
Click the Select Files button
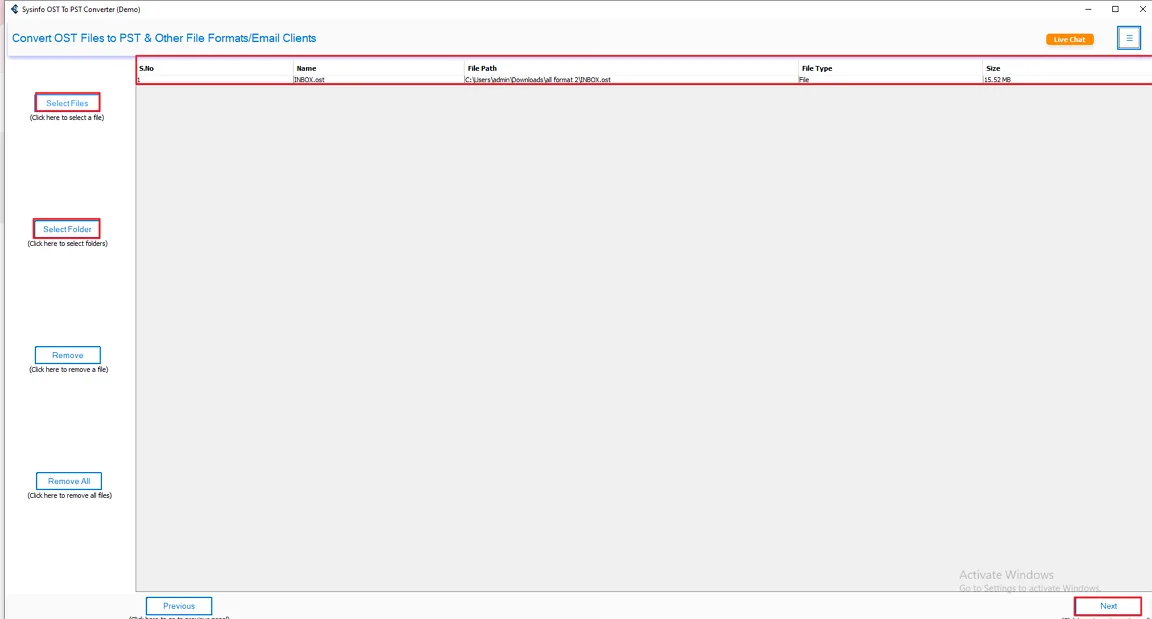67,102
